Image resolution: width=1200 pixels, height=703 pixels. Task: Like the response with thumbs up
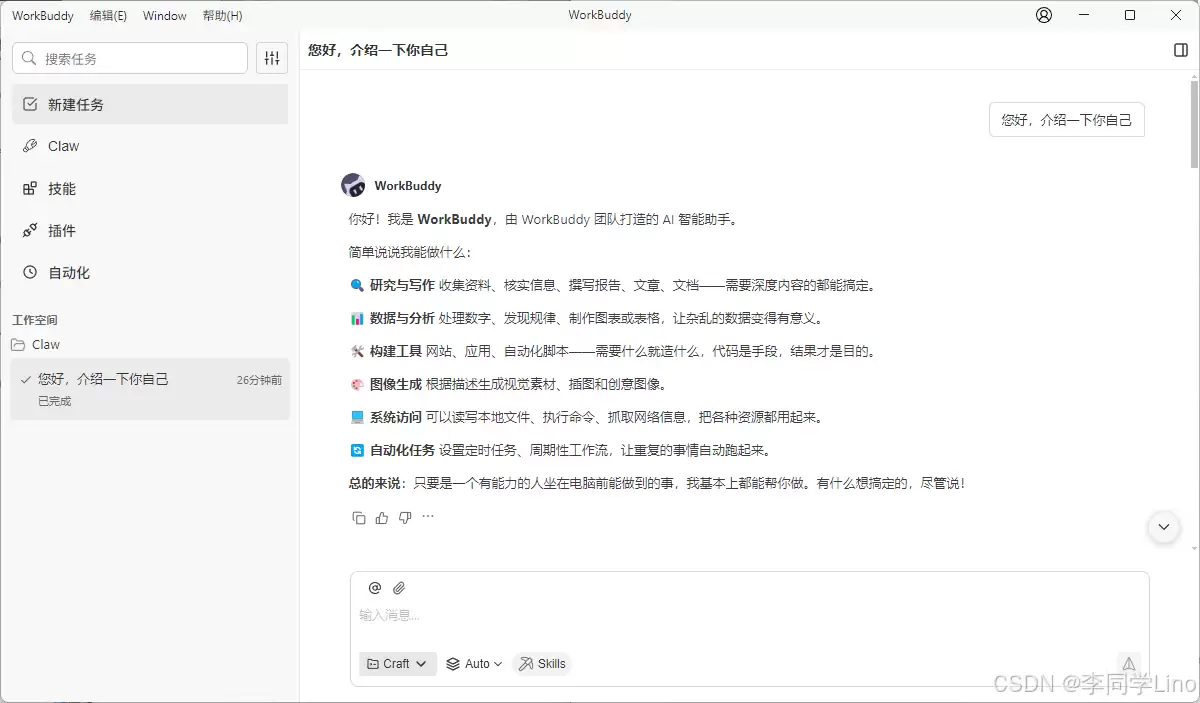382,518
